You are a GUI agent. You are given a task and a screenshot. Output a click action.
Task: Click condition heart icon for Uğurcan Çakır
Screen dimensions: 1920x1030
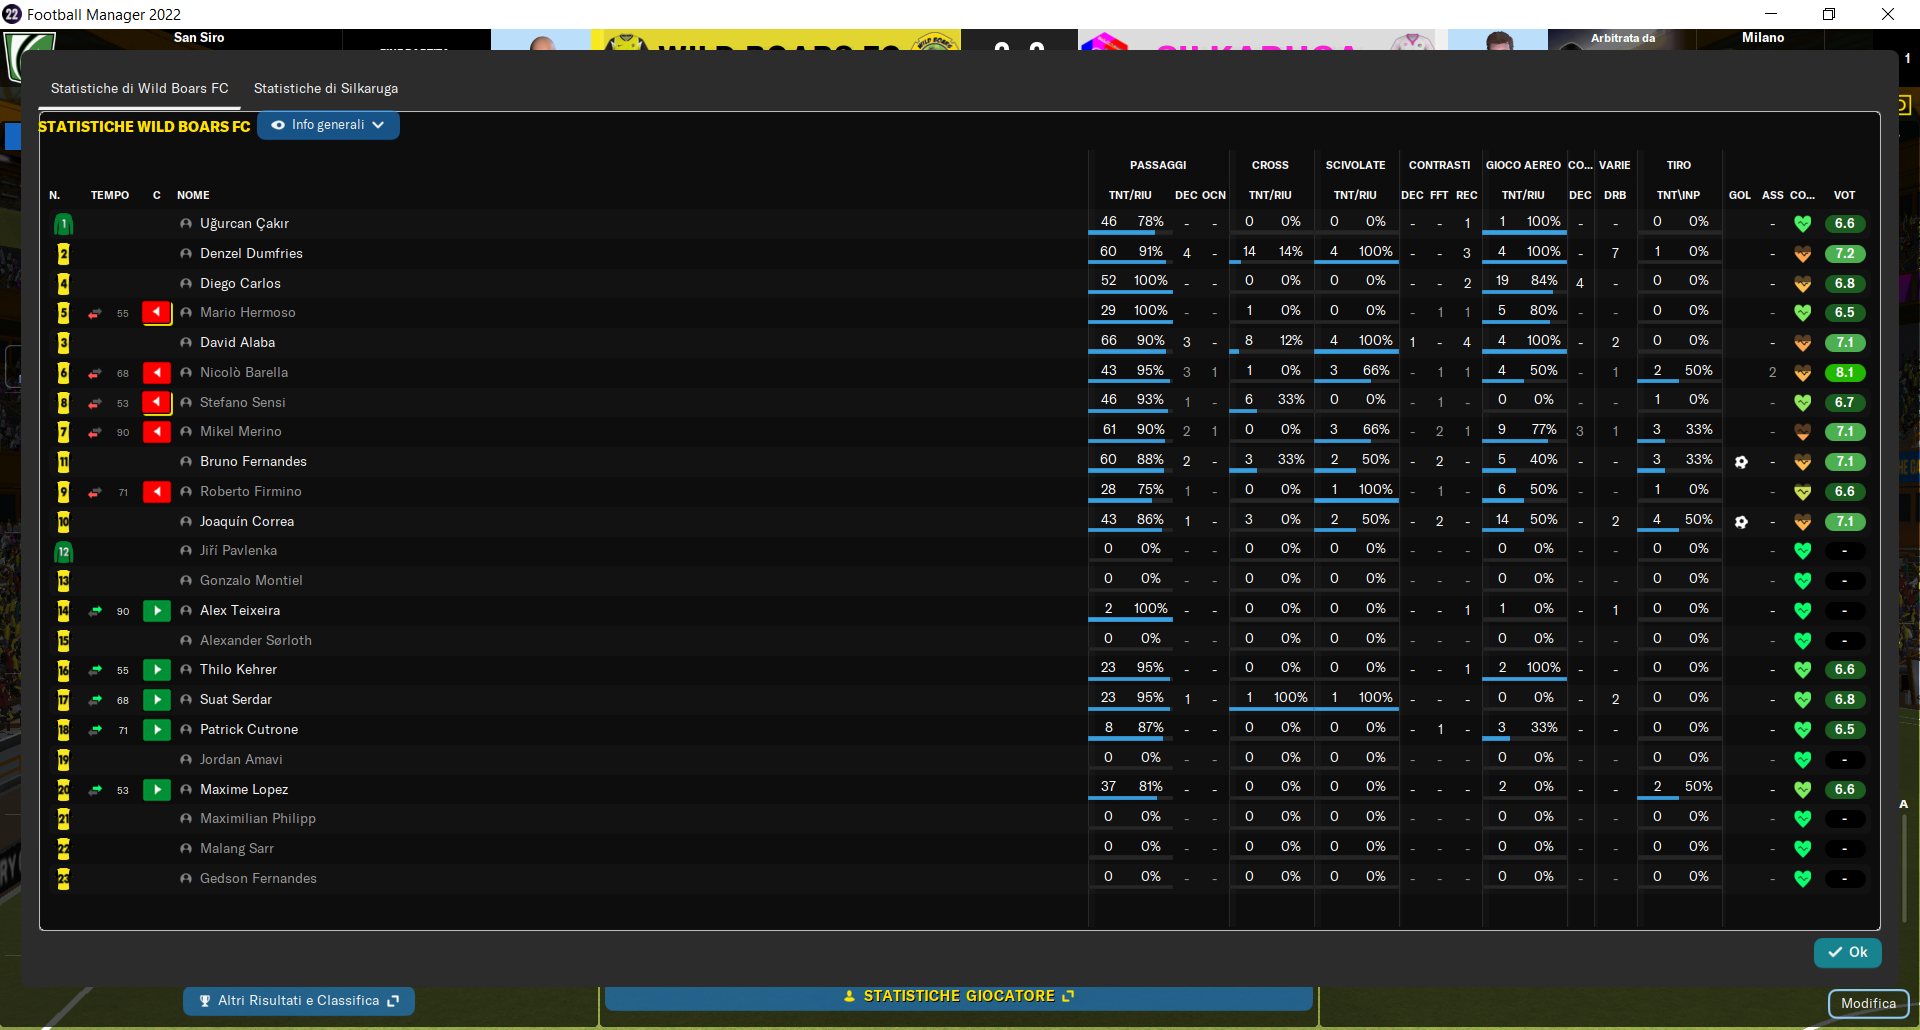1803,224
